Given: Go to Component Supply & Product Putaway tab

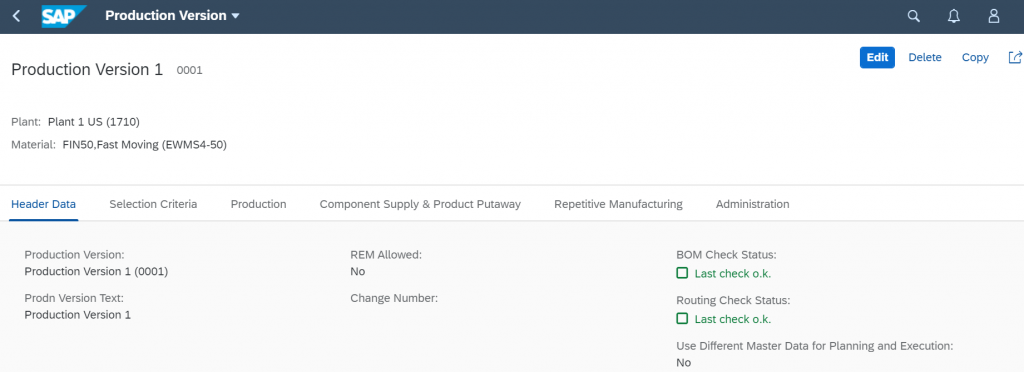Looking at the screenshot, I should pyautogui.click(x=420, y=204).
